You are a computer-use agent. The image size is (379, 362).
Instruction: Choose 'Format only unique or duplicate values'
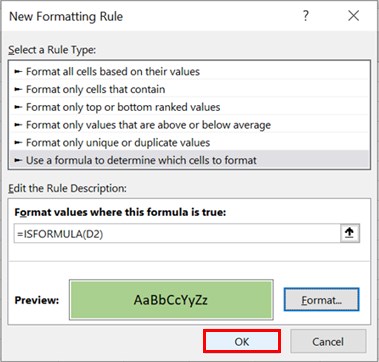pos(189,143)
